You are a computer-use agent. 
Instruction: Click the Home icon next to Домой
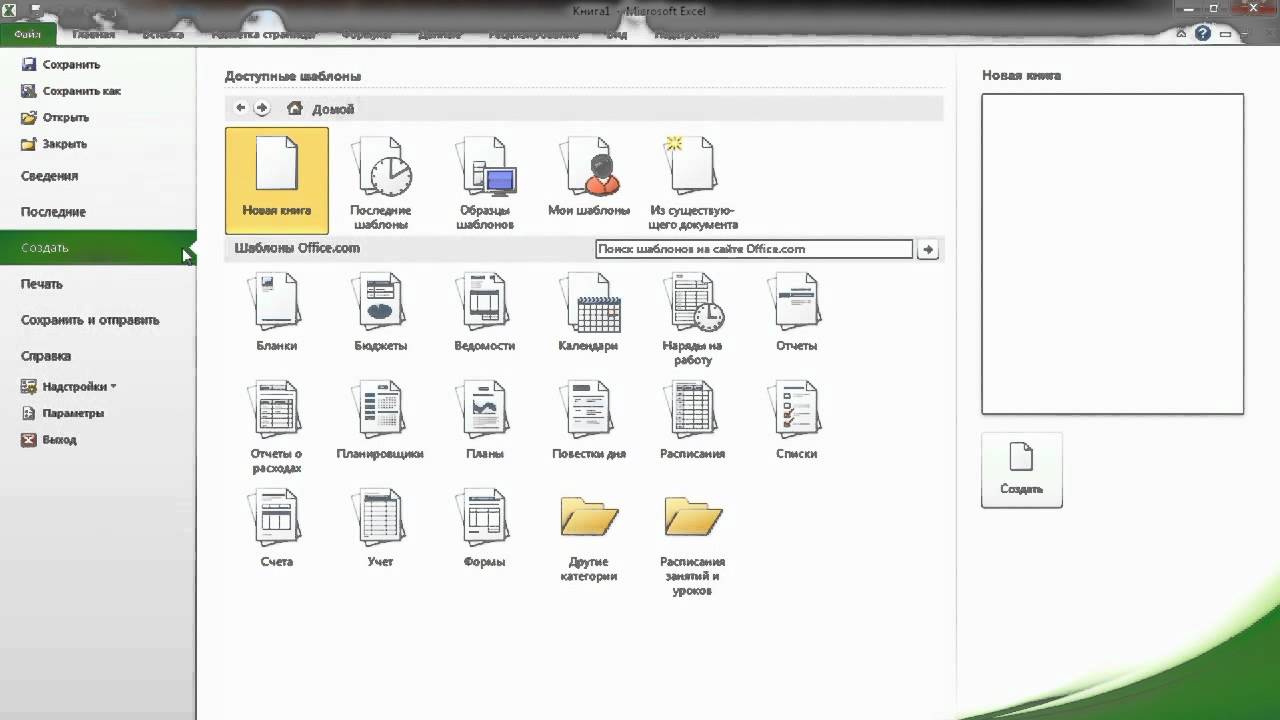[294, 108]
